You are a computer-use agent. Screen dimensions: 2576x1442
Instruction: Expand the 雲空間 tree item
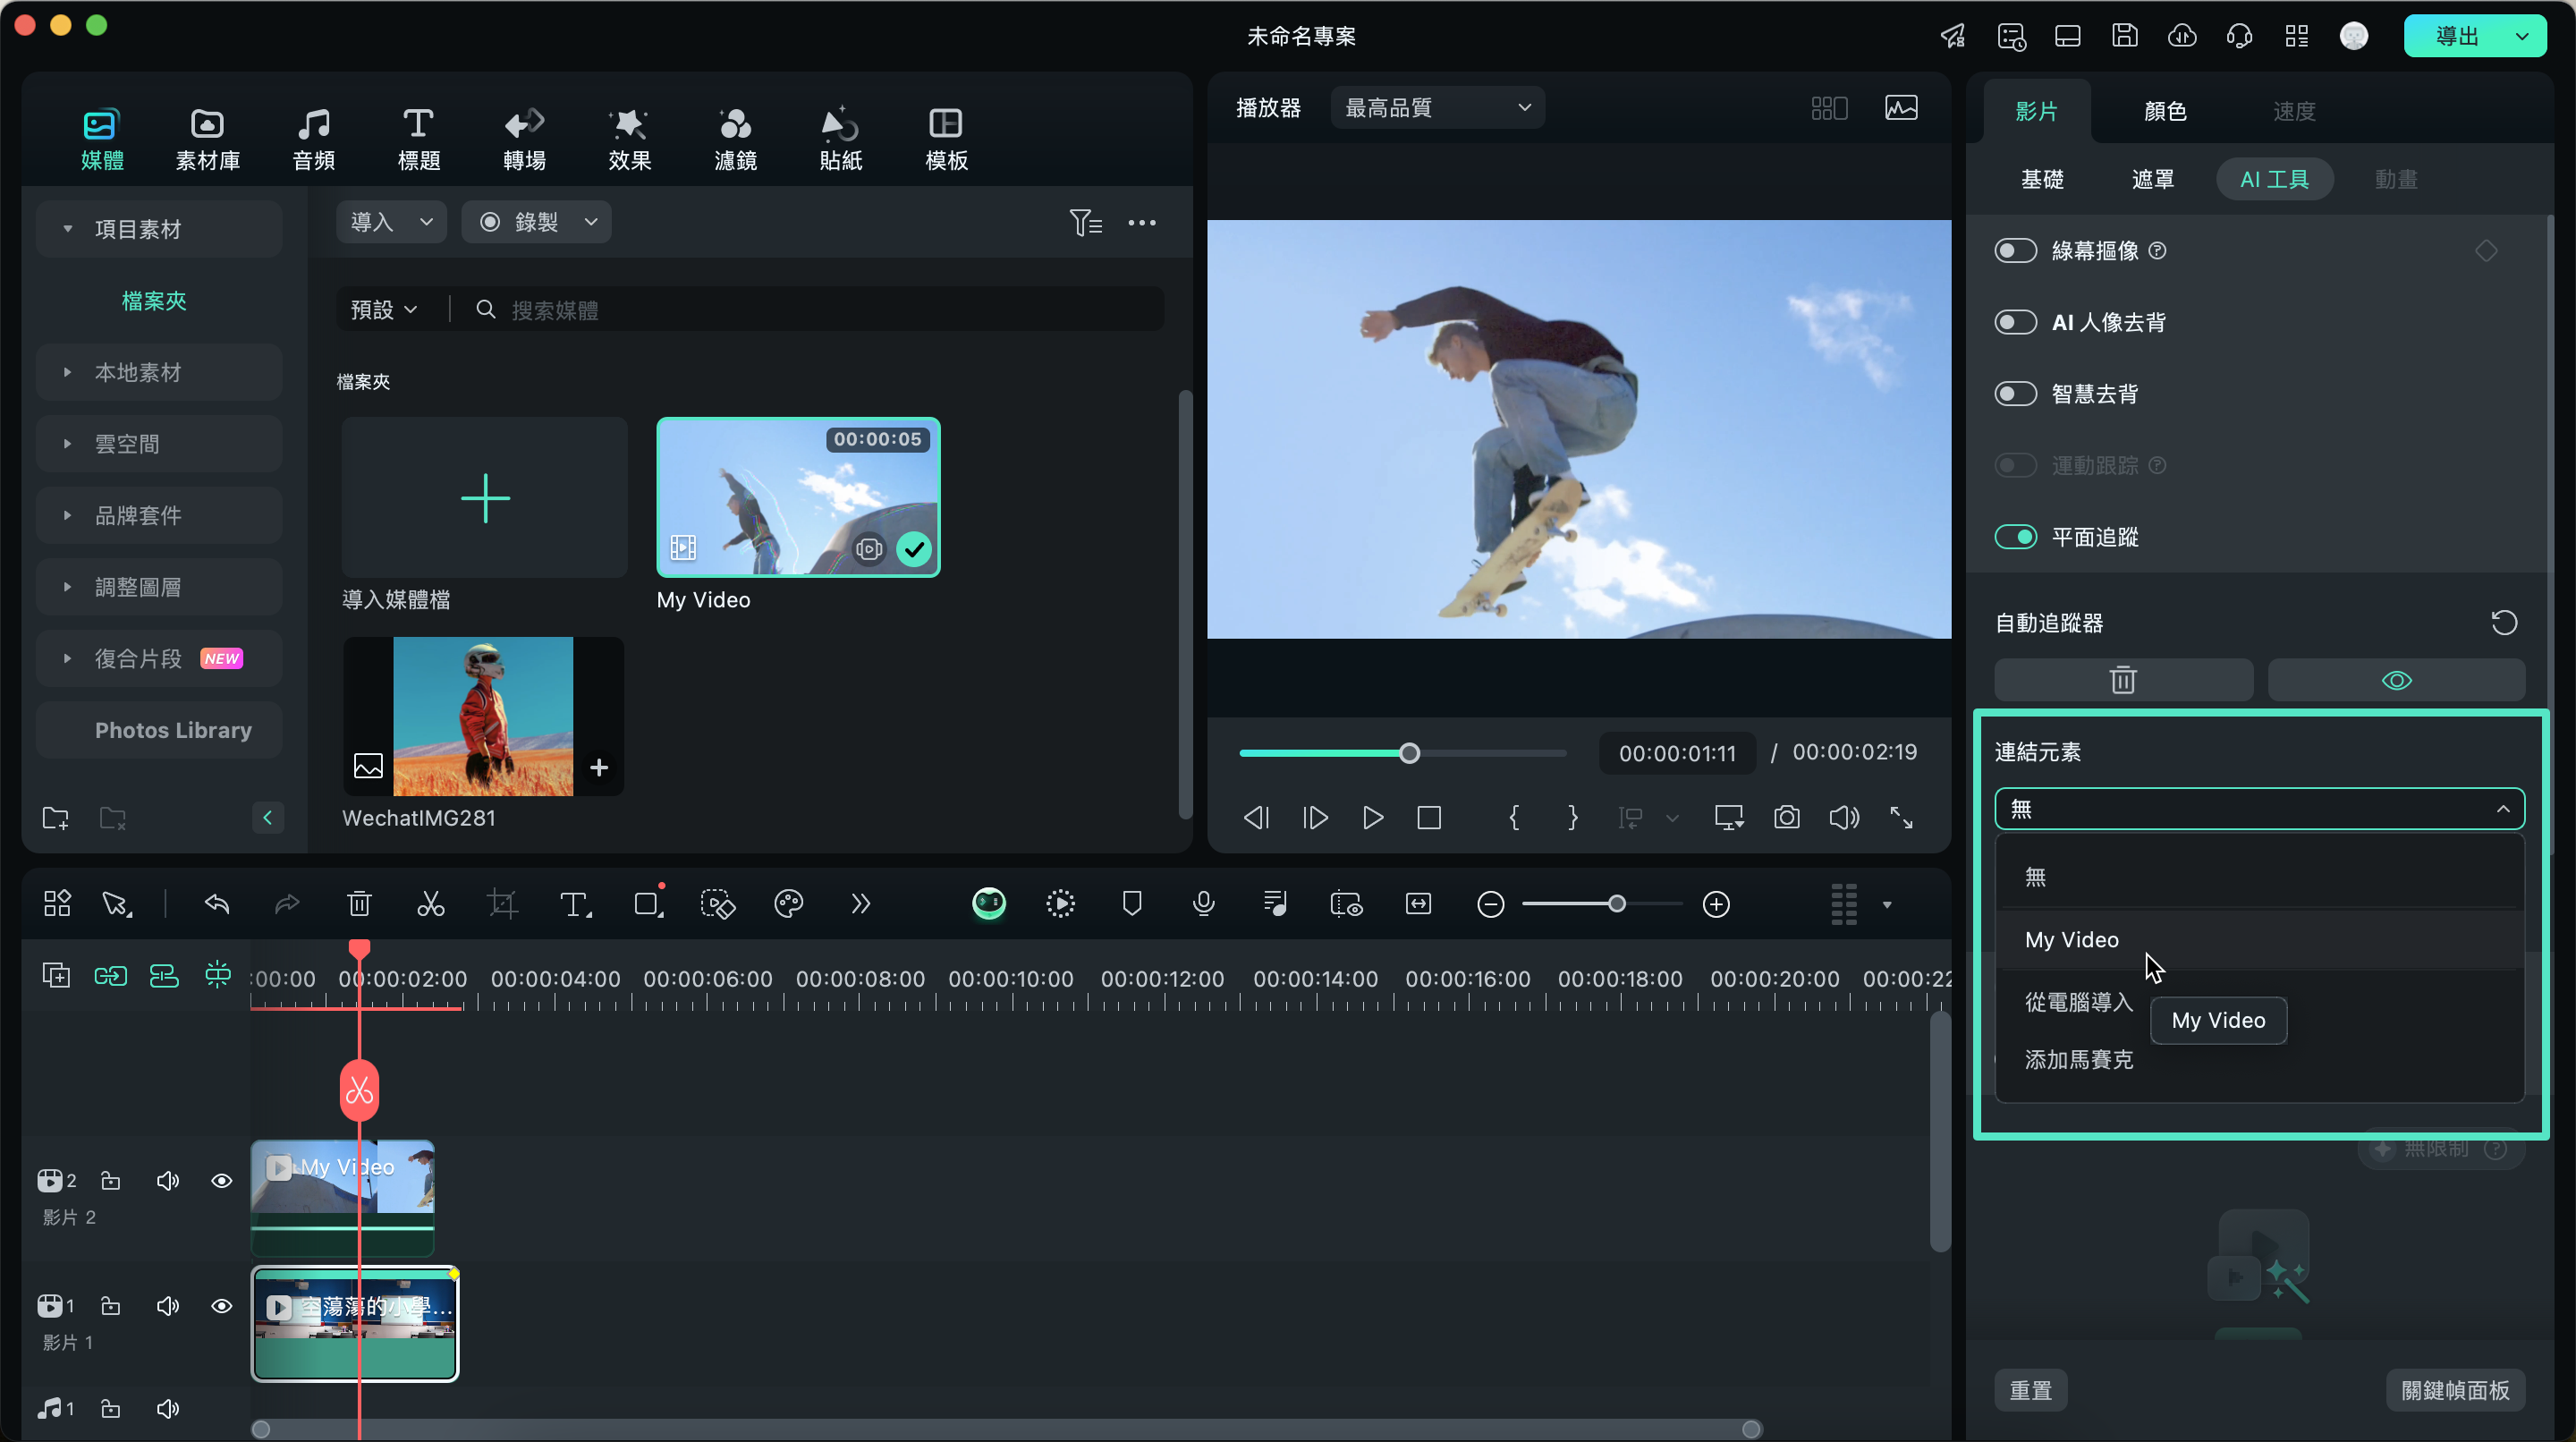[158, 444]
